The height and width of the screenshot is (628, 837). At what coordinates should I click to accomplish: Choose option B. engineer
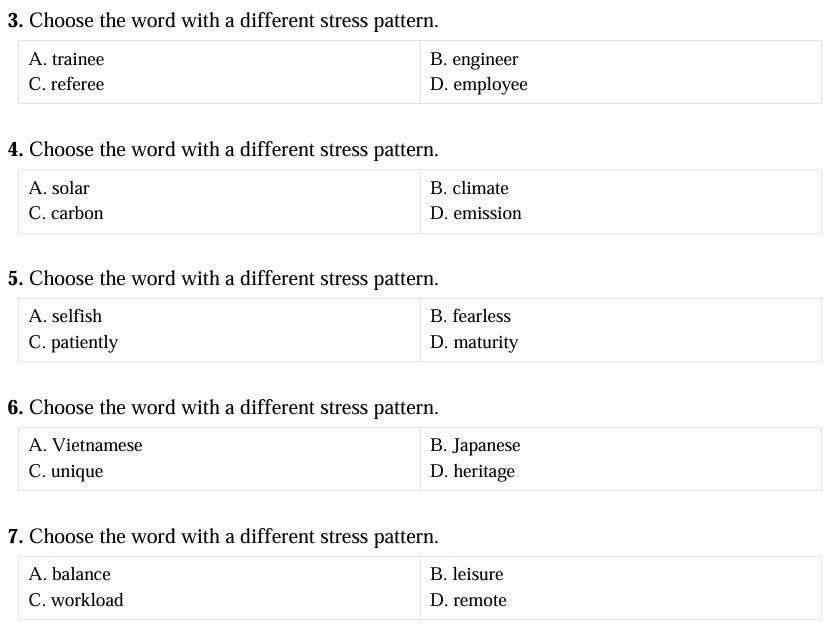click(474, 60)
